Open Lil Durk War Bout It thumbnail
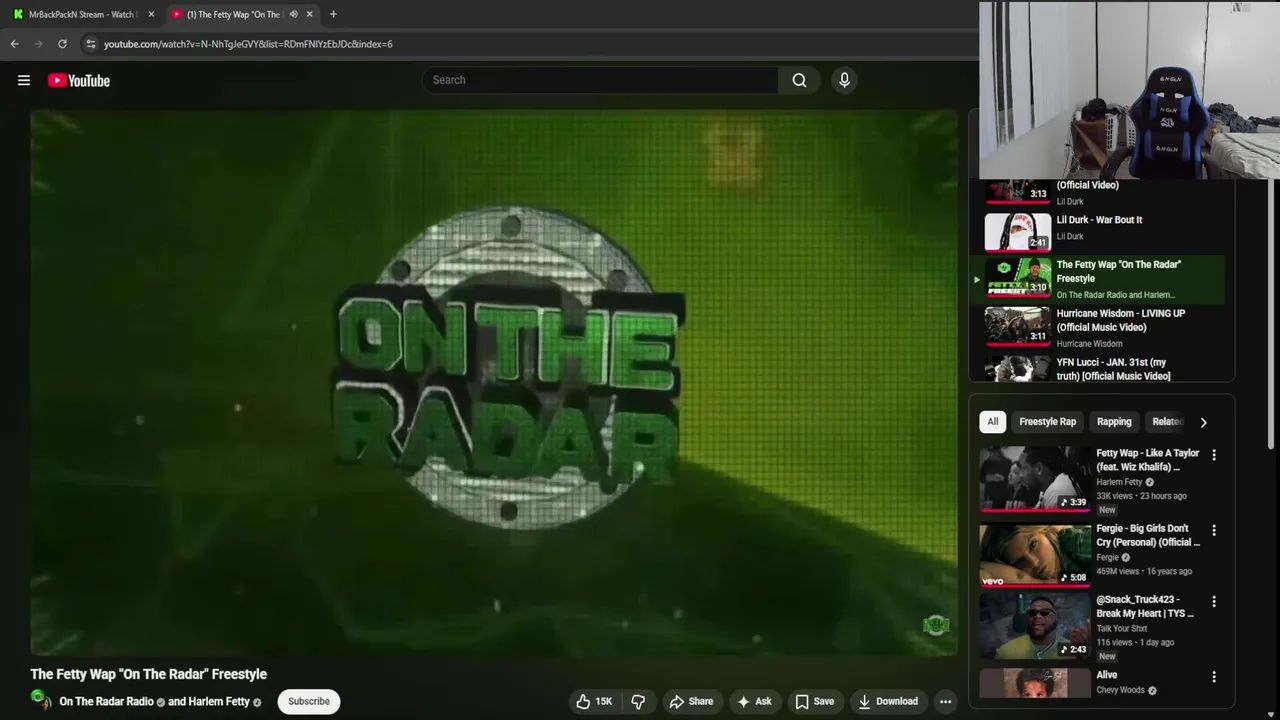 click(1018, 232)
